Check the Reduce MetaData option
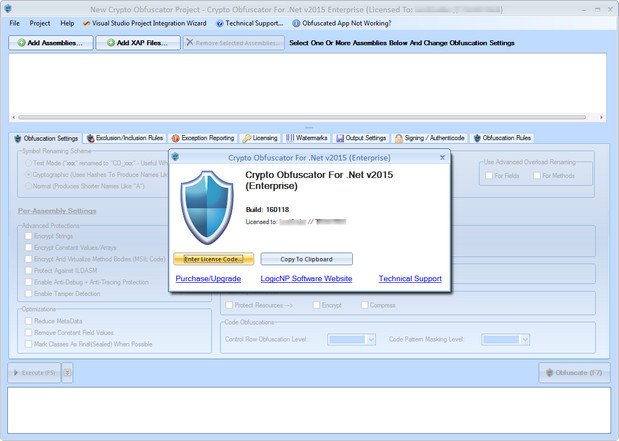 coord(28,321)
